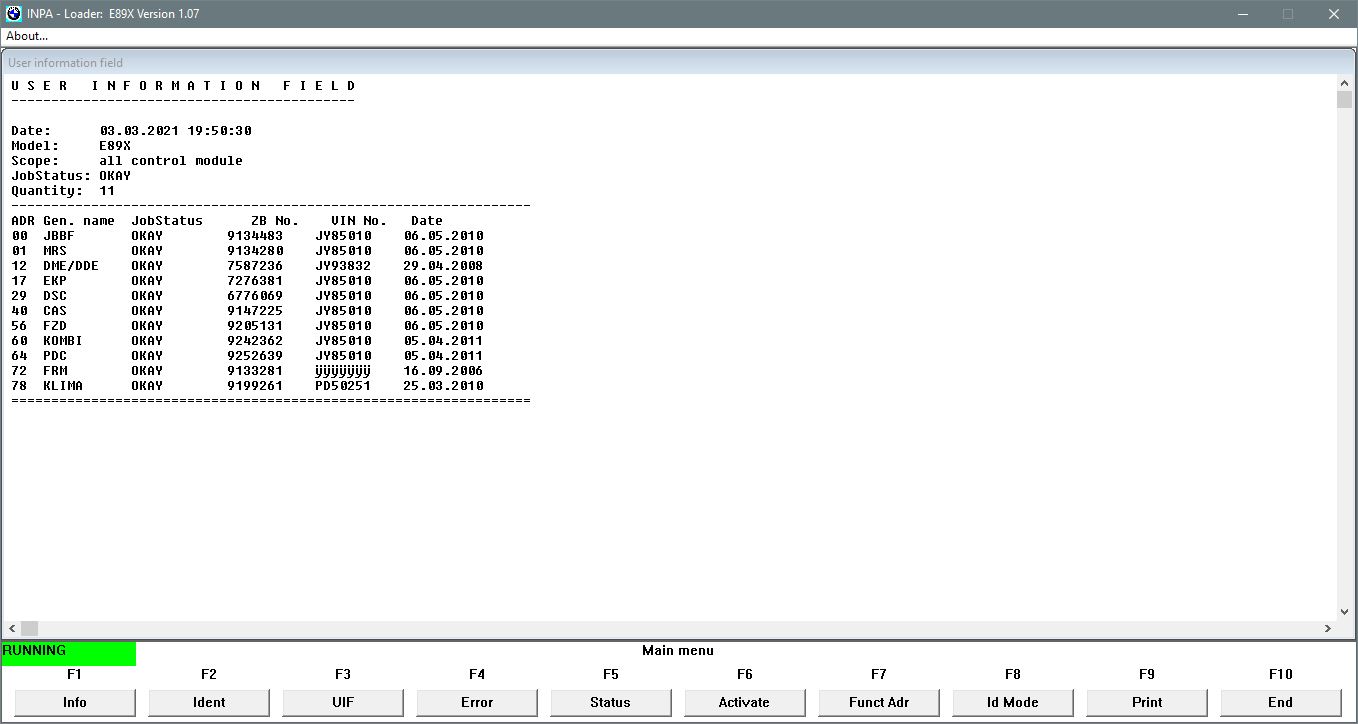The image size is (1358, 724).
Task: Click the Main menu label
Action: [678, 650]
